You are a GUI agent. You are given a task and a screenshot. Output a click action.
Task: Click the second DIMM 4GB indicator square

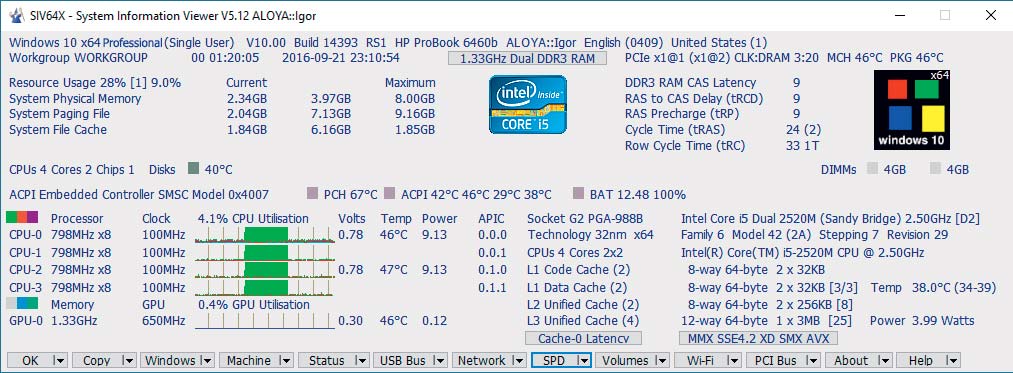click(935, 169)
